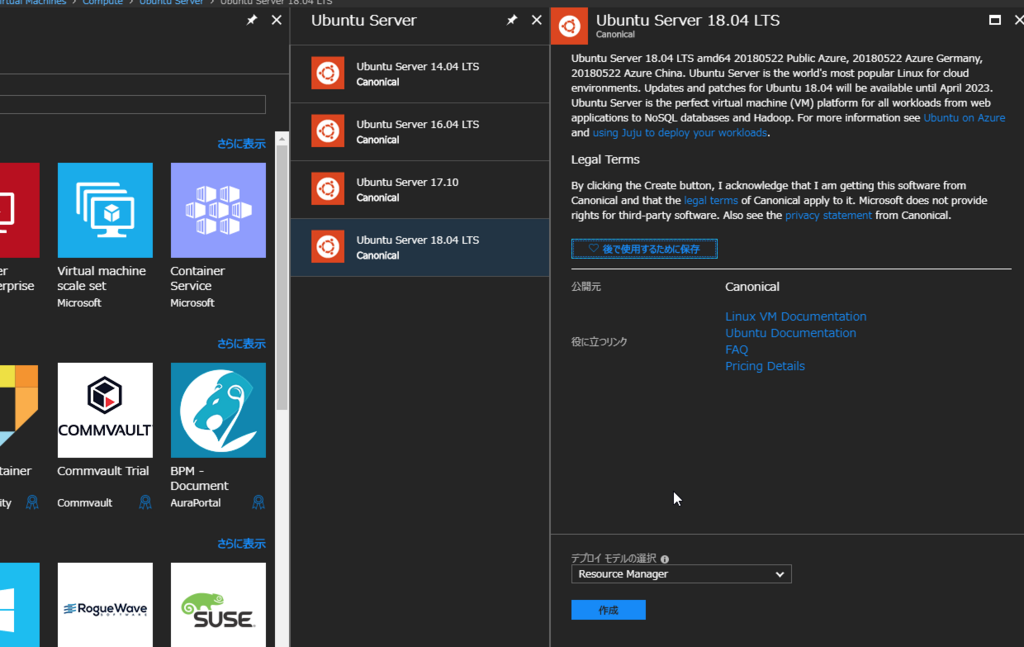
Task: Click the Ubuntu Server 16.04 LTS icon
Action: point(327,131)
